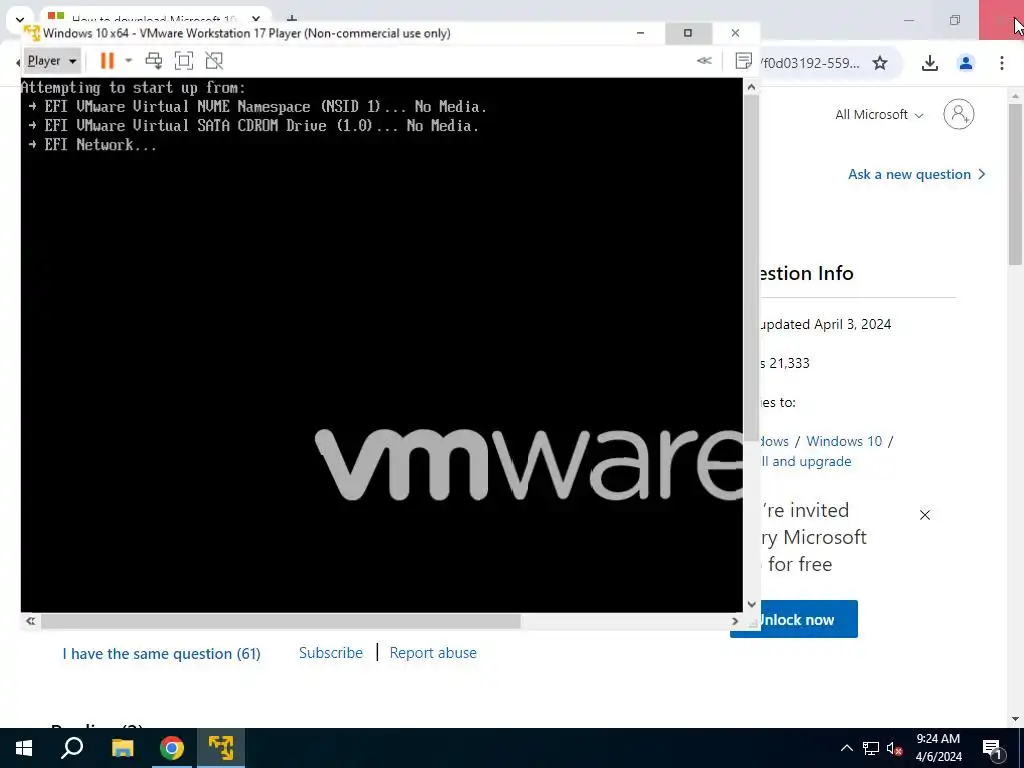Screen dimensions: 1024x768
Task: Click the Report abuse link
Action: click(433, 653)
